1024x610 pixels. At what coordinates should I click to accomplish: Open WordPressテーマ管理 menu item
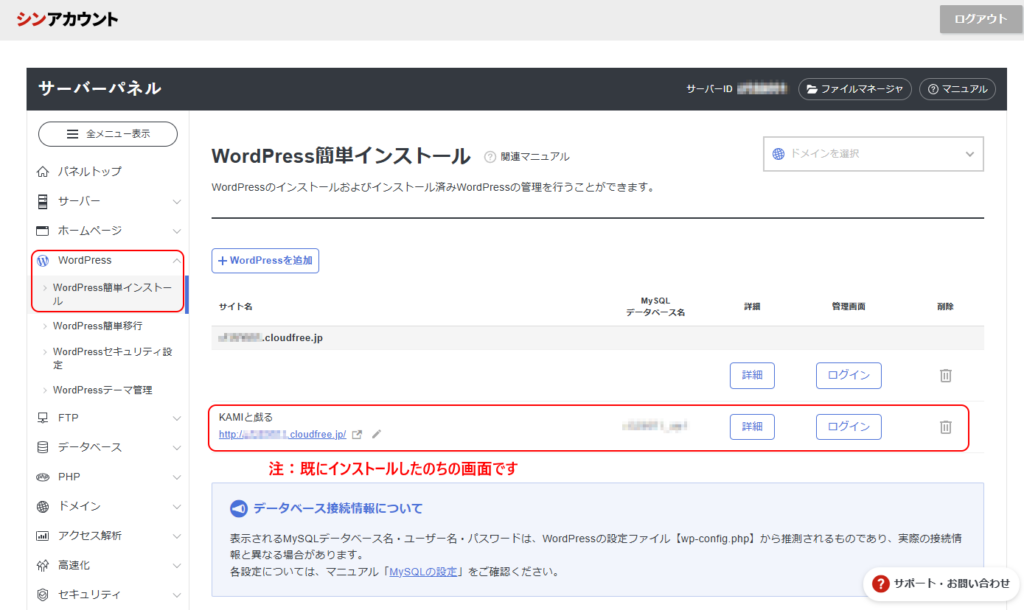coord(103,390)
